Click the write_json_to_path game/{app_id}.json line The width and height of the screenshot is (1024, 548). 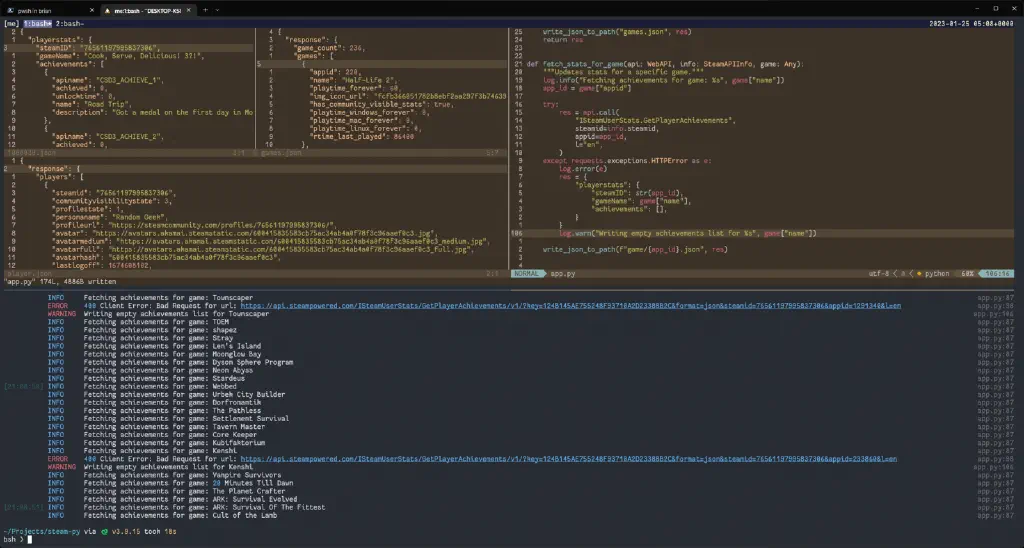coord(635,250)
